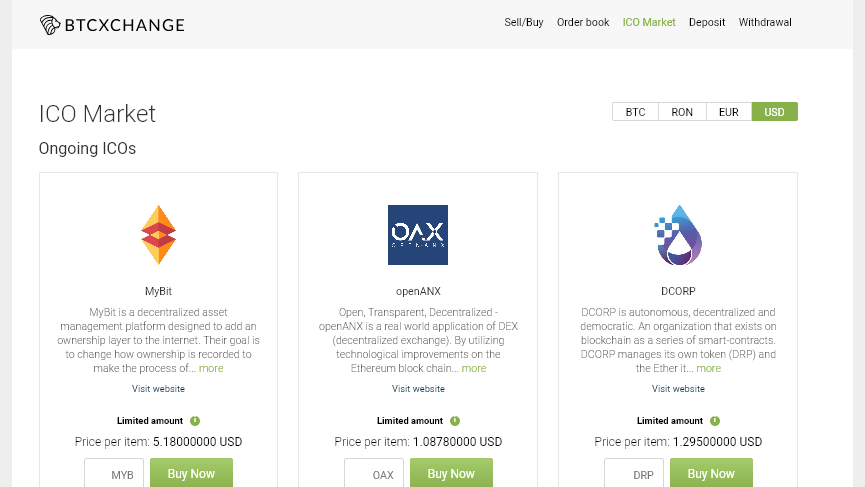Switch currency to EUR
Viewport: 865px width, 487px height.
(x=729, y=112)
